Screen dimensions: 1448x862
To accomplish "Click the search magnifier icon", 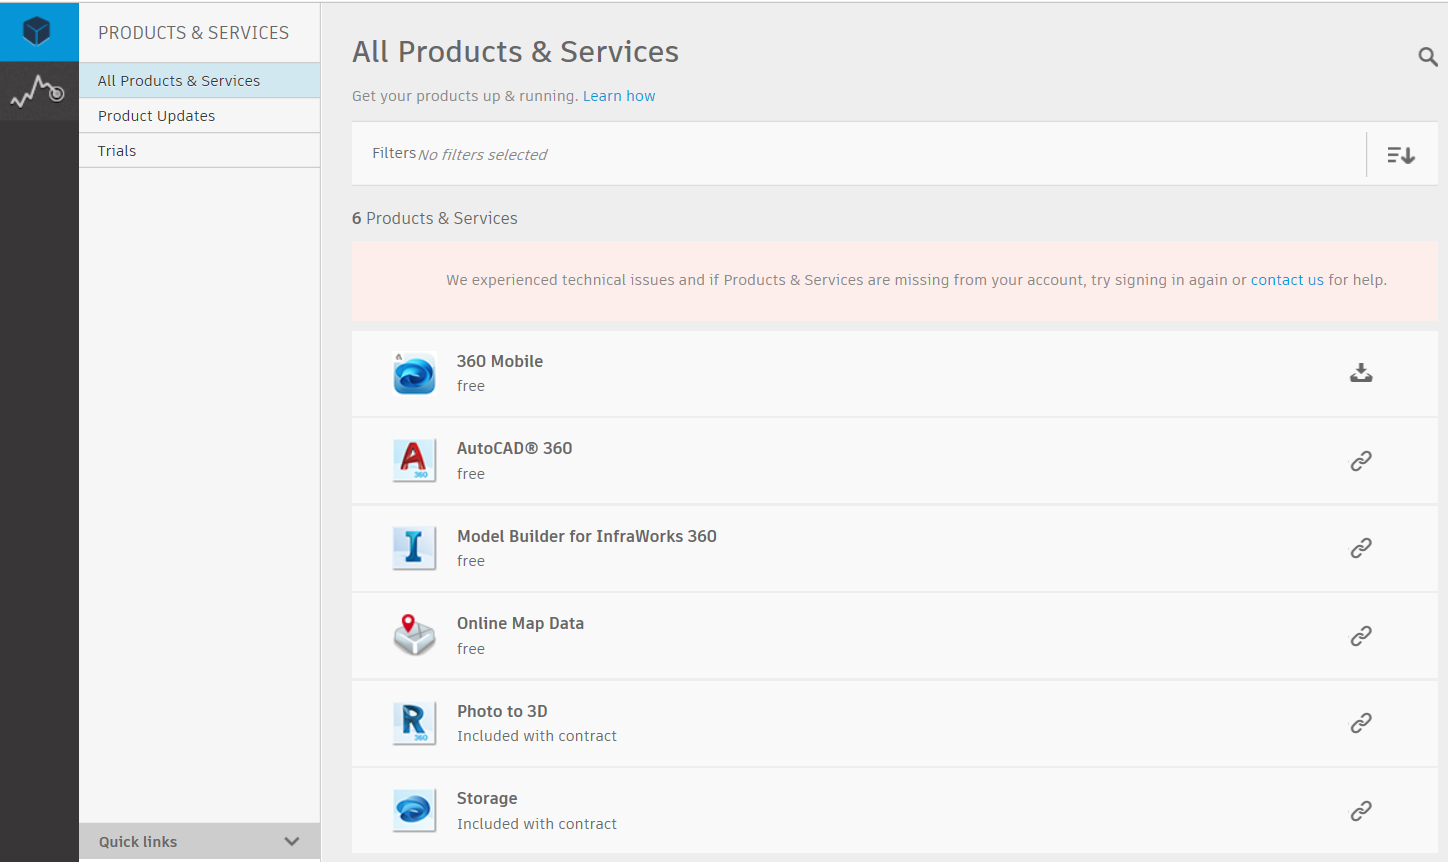I will point(1428,57).
